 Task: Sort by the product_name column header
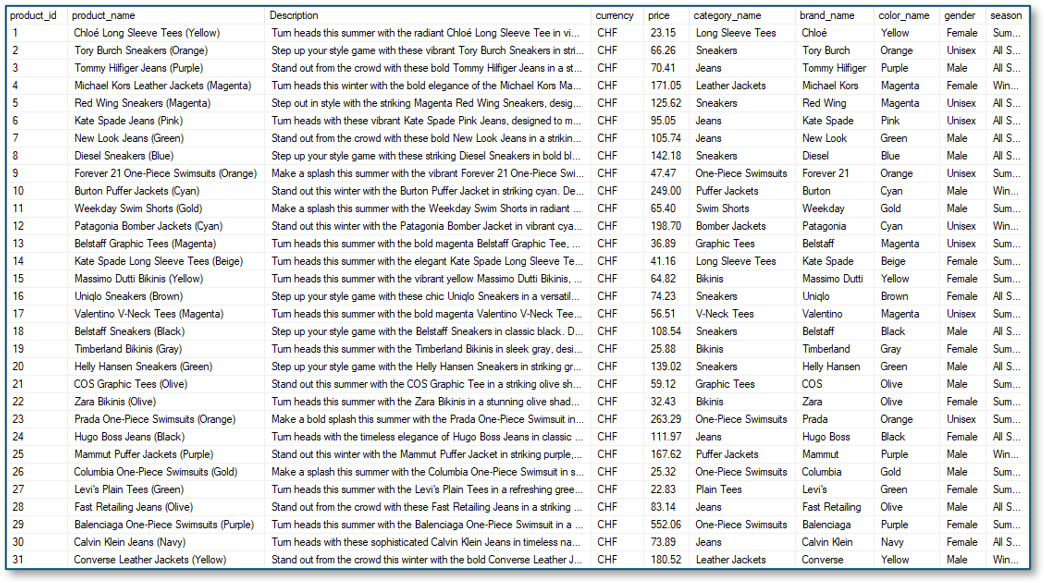[103, 15]
